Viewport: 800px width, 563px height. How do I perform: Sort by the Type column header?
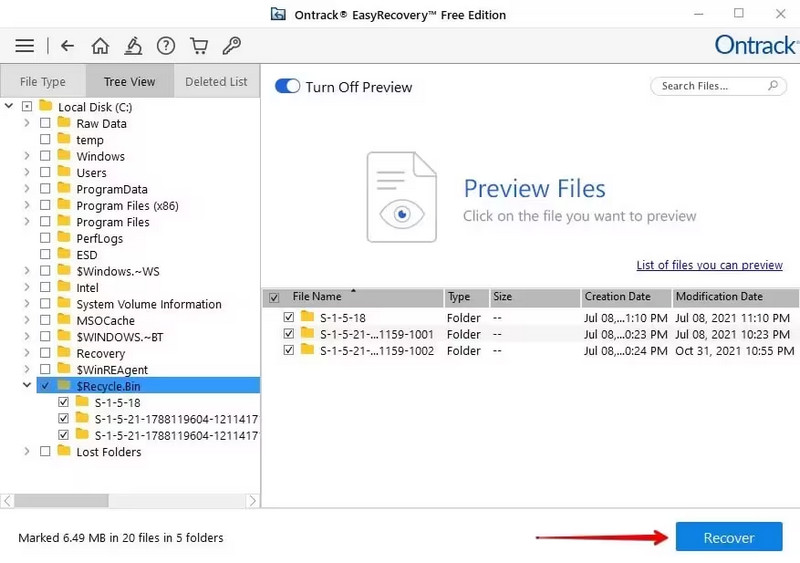click(x=466, y=297)
